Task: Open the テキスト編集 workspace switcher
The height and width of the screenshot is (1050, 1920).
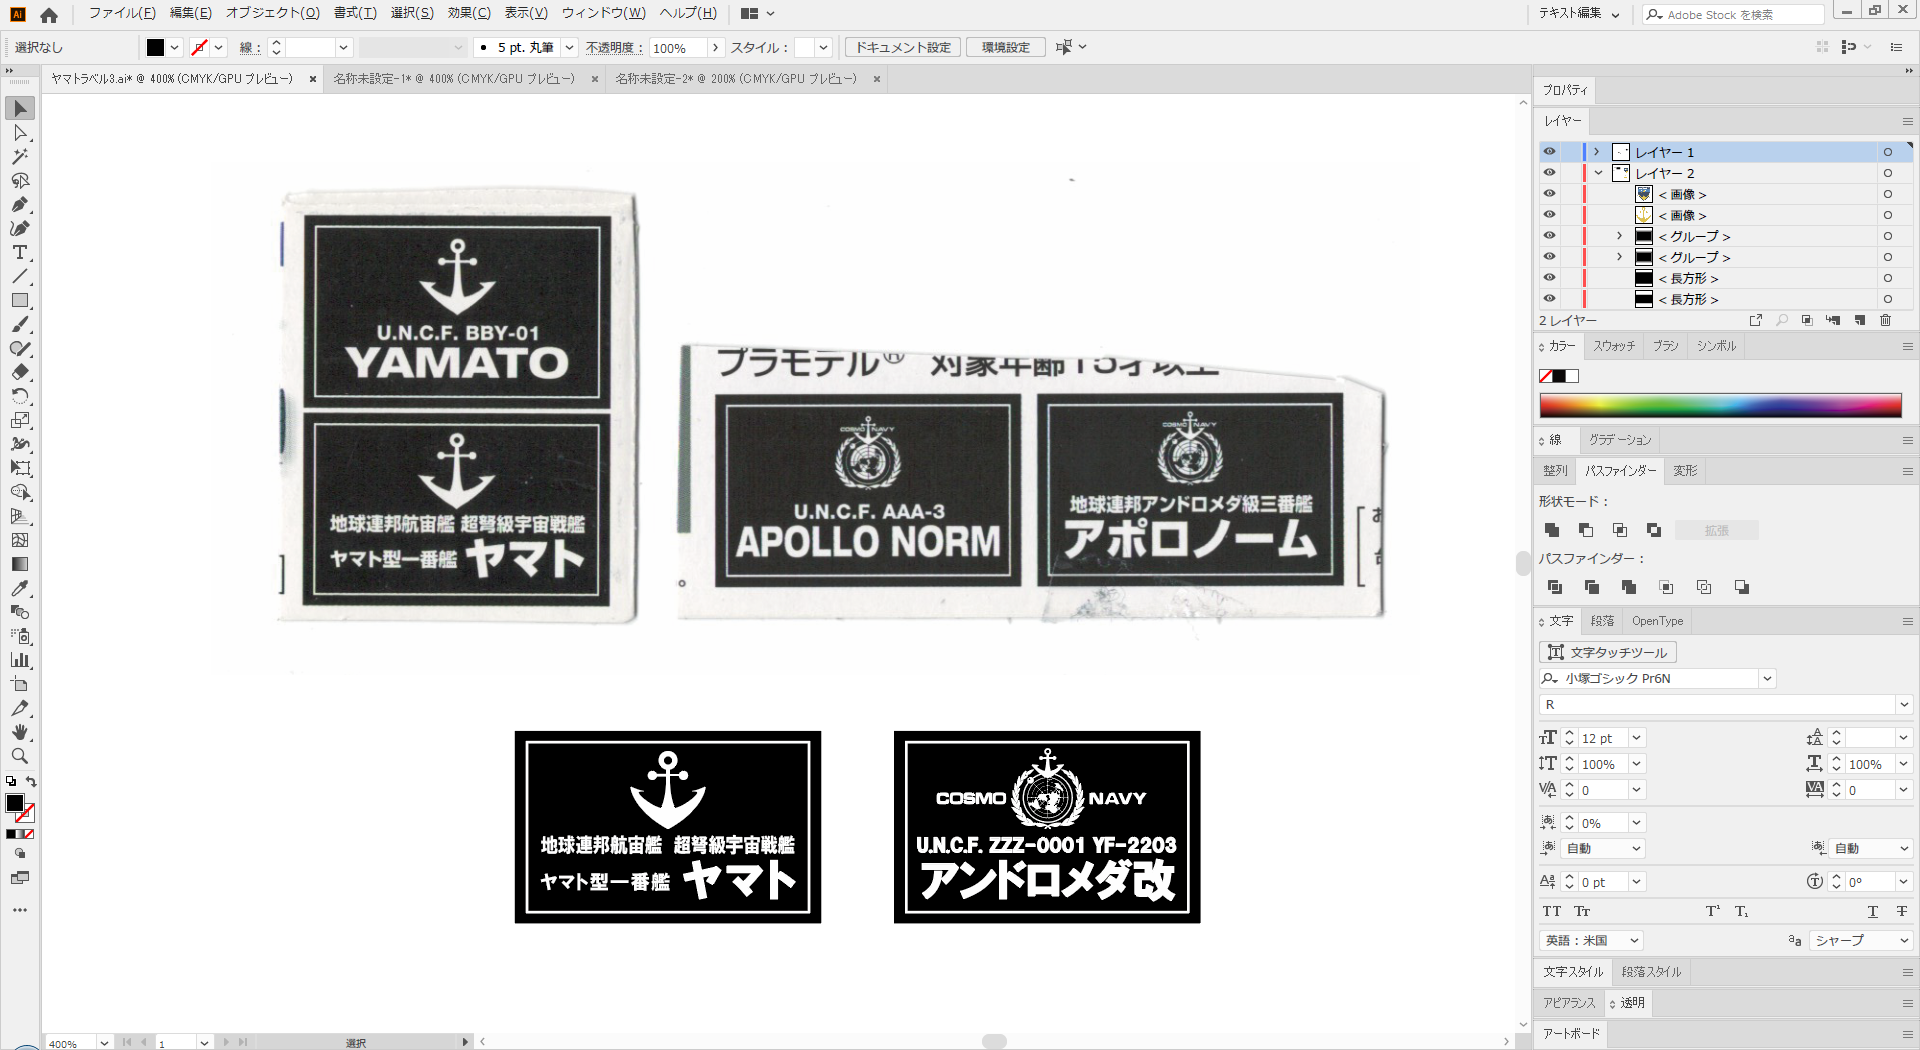Action: click(x=1579, y=14)
